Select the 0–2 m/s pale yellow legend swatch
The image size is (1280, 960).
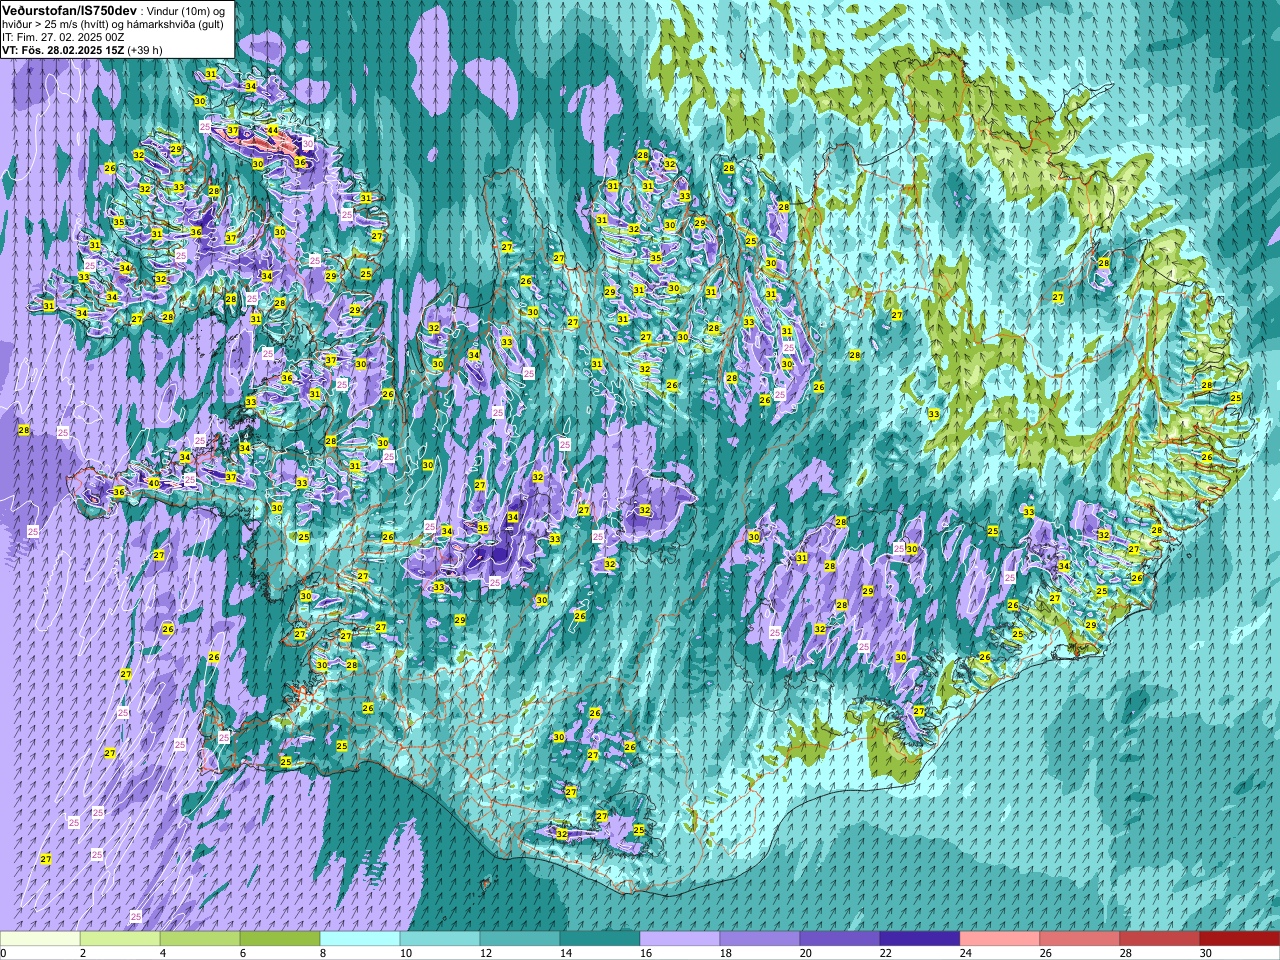(40, 939)
